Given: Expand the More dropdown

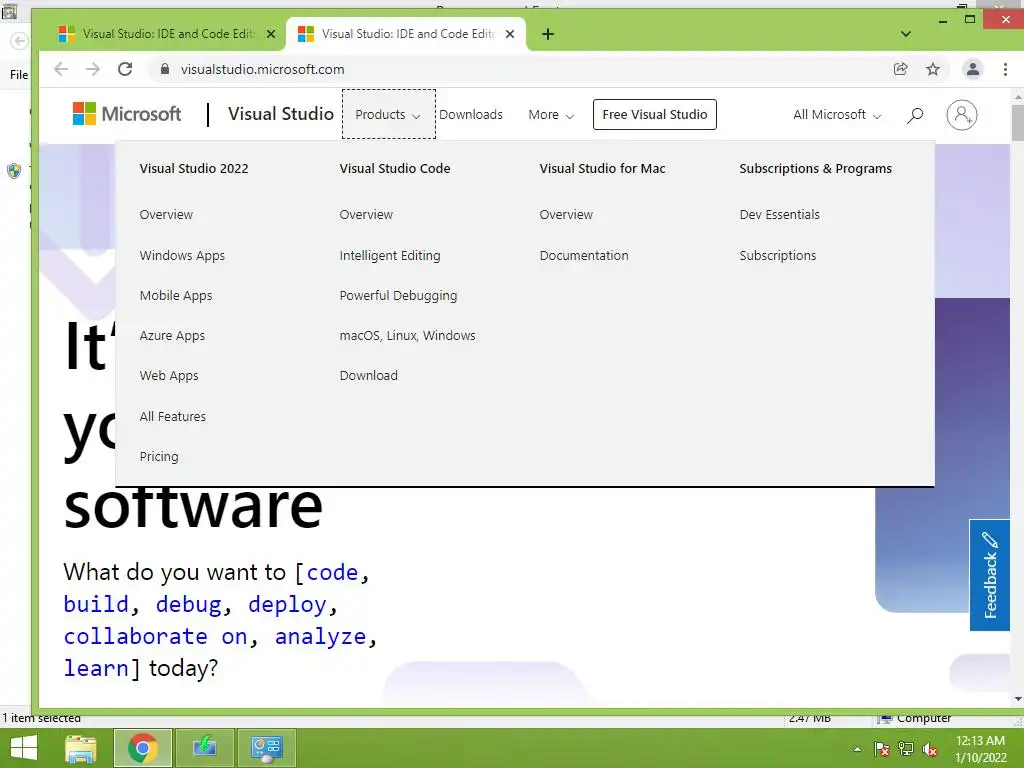Looking at the screenshot, I should pyautogui.click(x=551, y=115).
